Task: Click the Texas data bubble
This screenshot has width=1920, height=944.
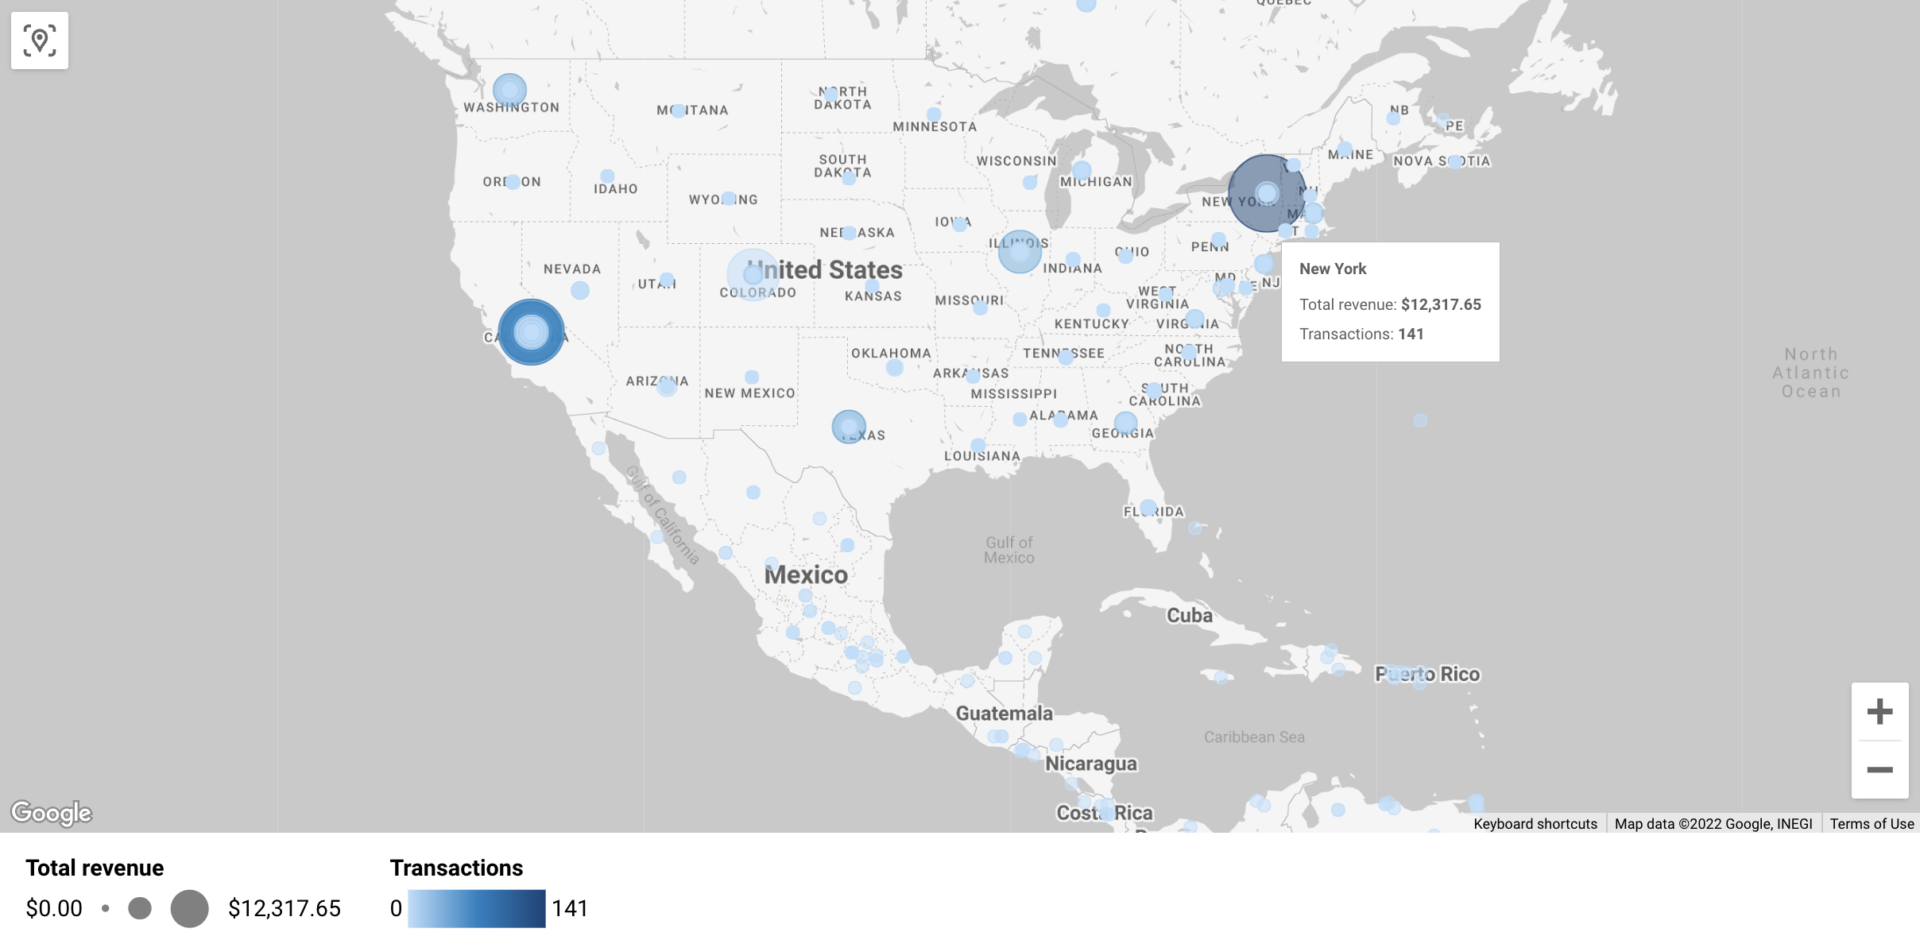Action: coord(851,425)
